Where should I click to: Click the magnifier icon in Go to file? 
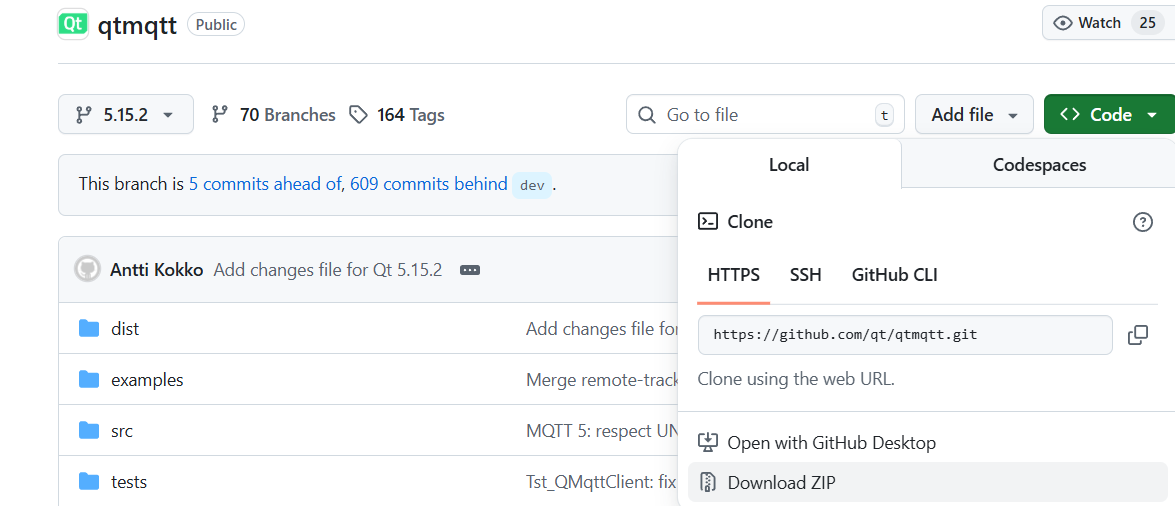[646, 115]
